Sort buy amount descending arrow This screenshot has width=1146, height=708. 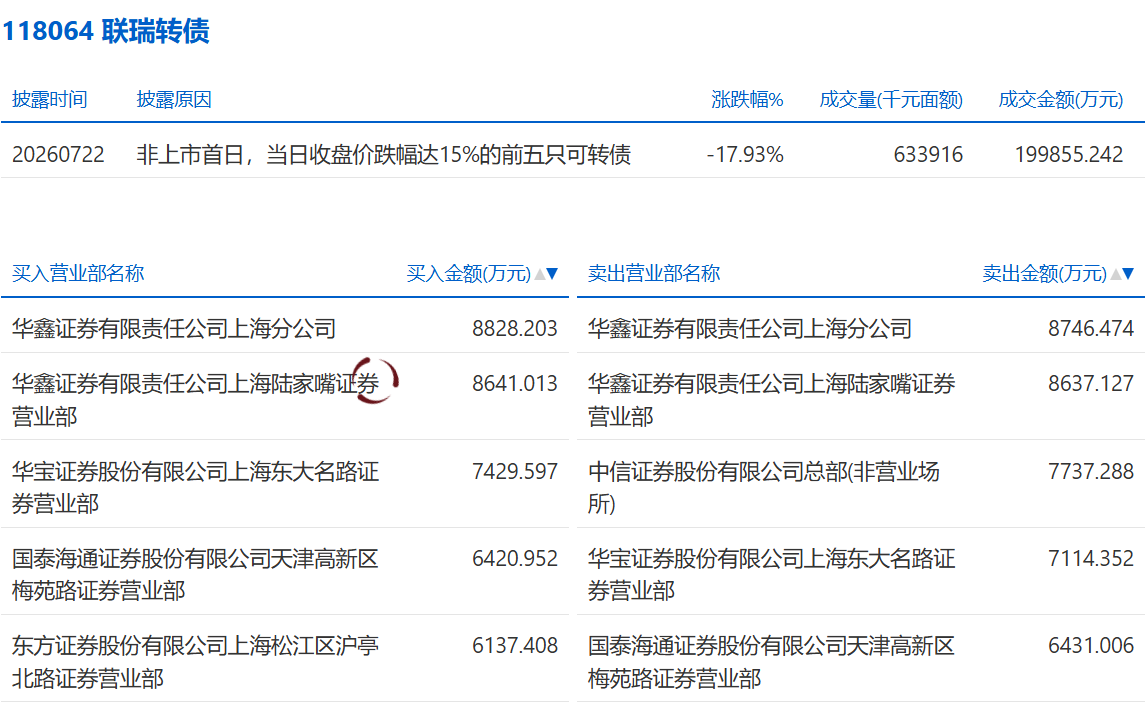pyautogui.click(x=553, y=274)
